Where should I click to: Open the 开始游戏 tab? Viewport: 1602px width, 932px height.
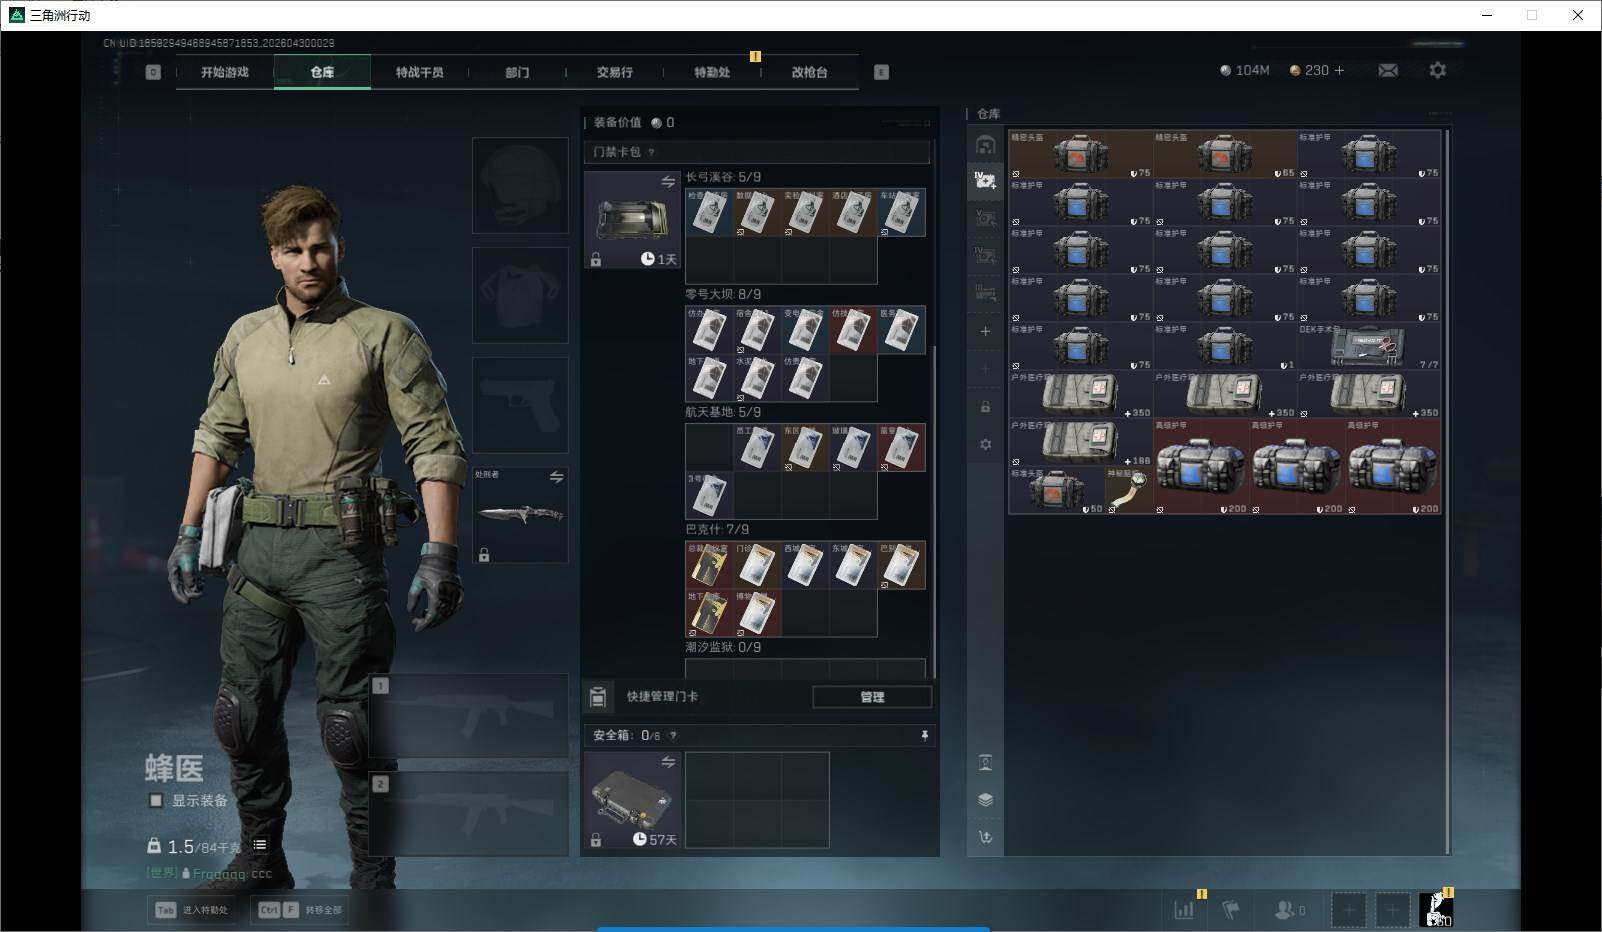(224, 72)
